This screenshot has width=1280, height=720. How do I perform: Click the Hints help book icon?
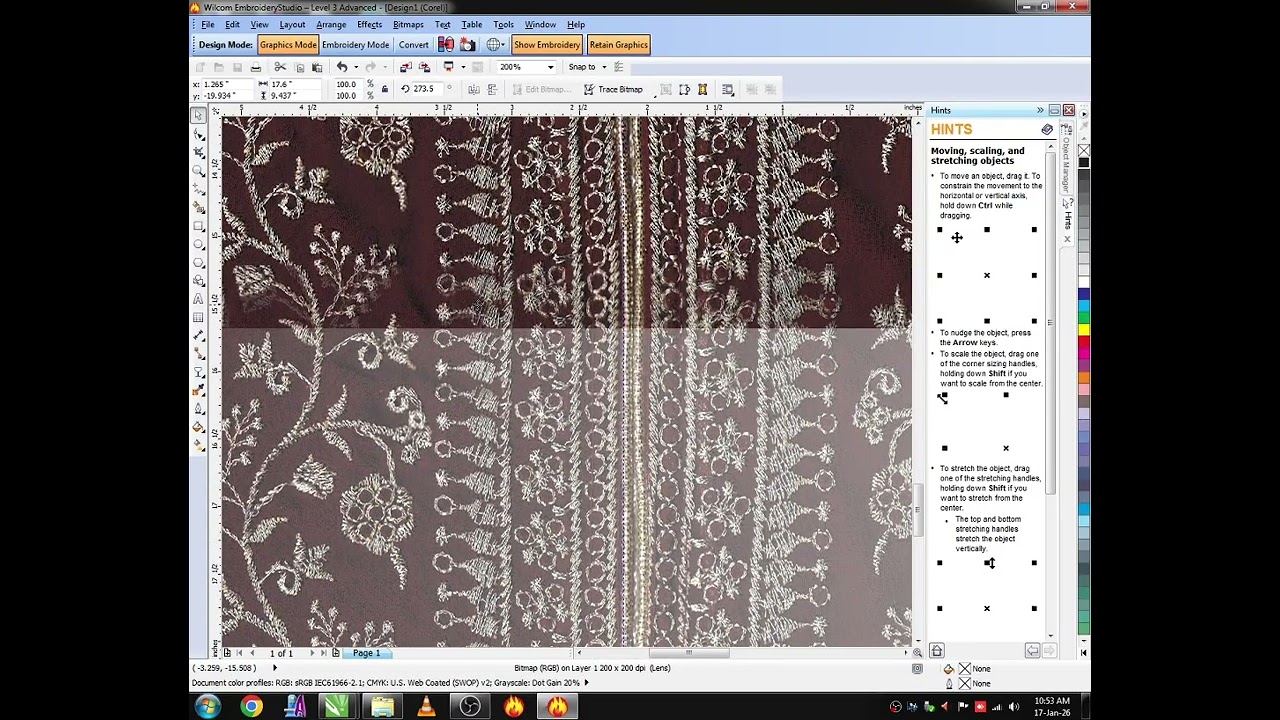coord(1047,130)
